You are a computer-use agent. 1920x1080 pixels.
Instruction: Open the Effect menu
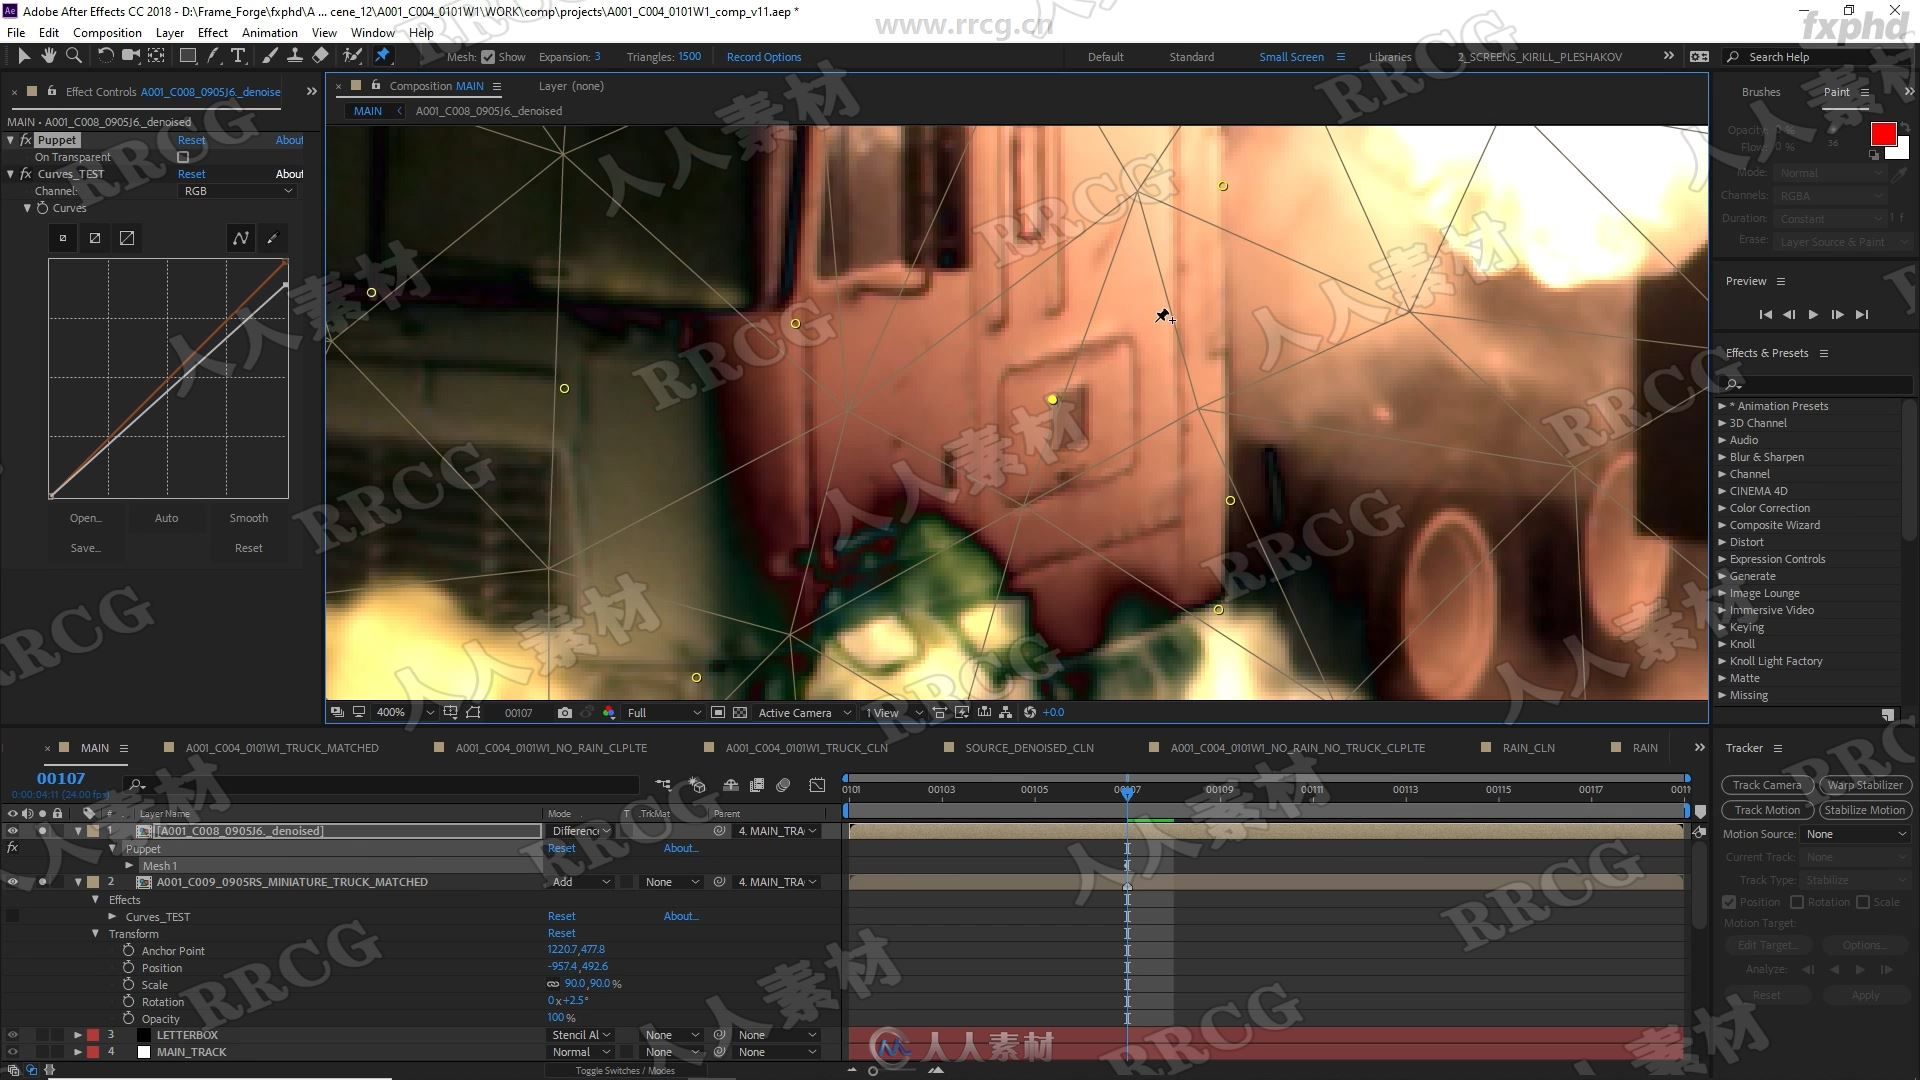coord(213,32)
